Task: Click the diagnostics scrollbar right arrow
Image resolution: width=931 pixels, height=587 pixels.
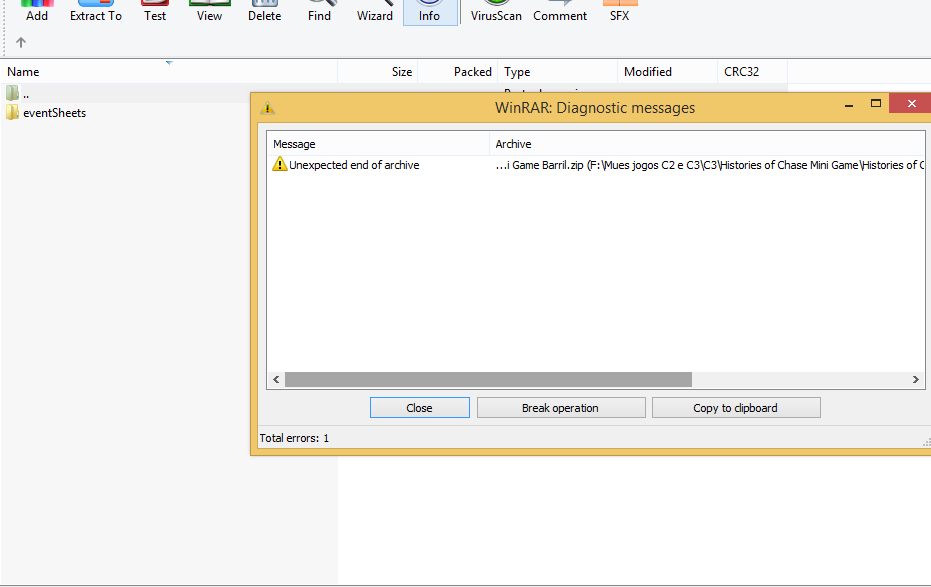Action: [916, 379]
